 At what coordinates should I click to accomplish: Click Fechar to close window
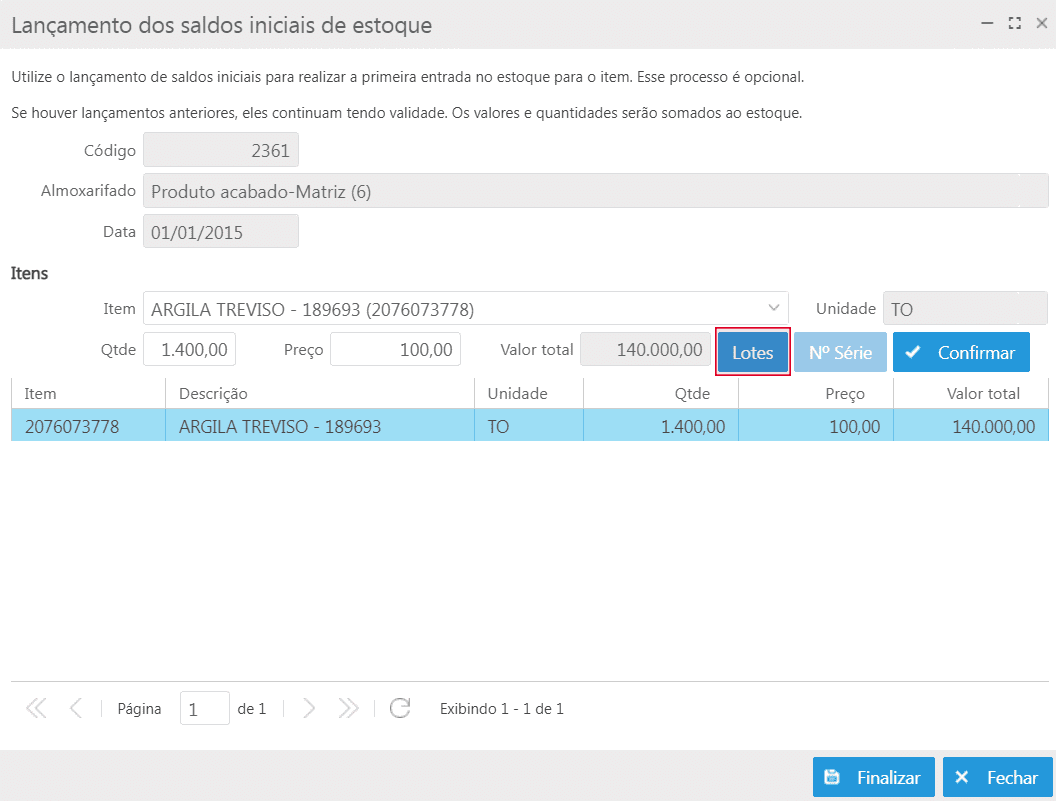click(x=997, y=777)
